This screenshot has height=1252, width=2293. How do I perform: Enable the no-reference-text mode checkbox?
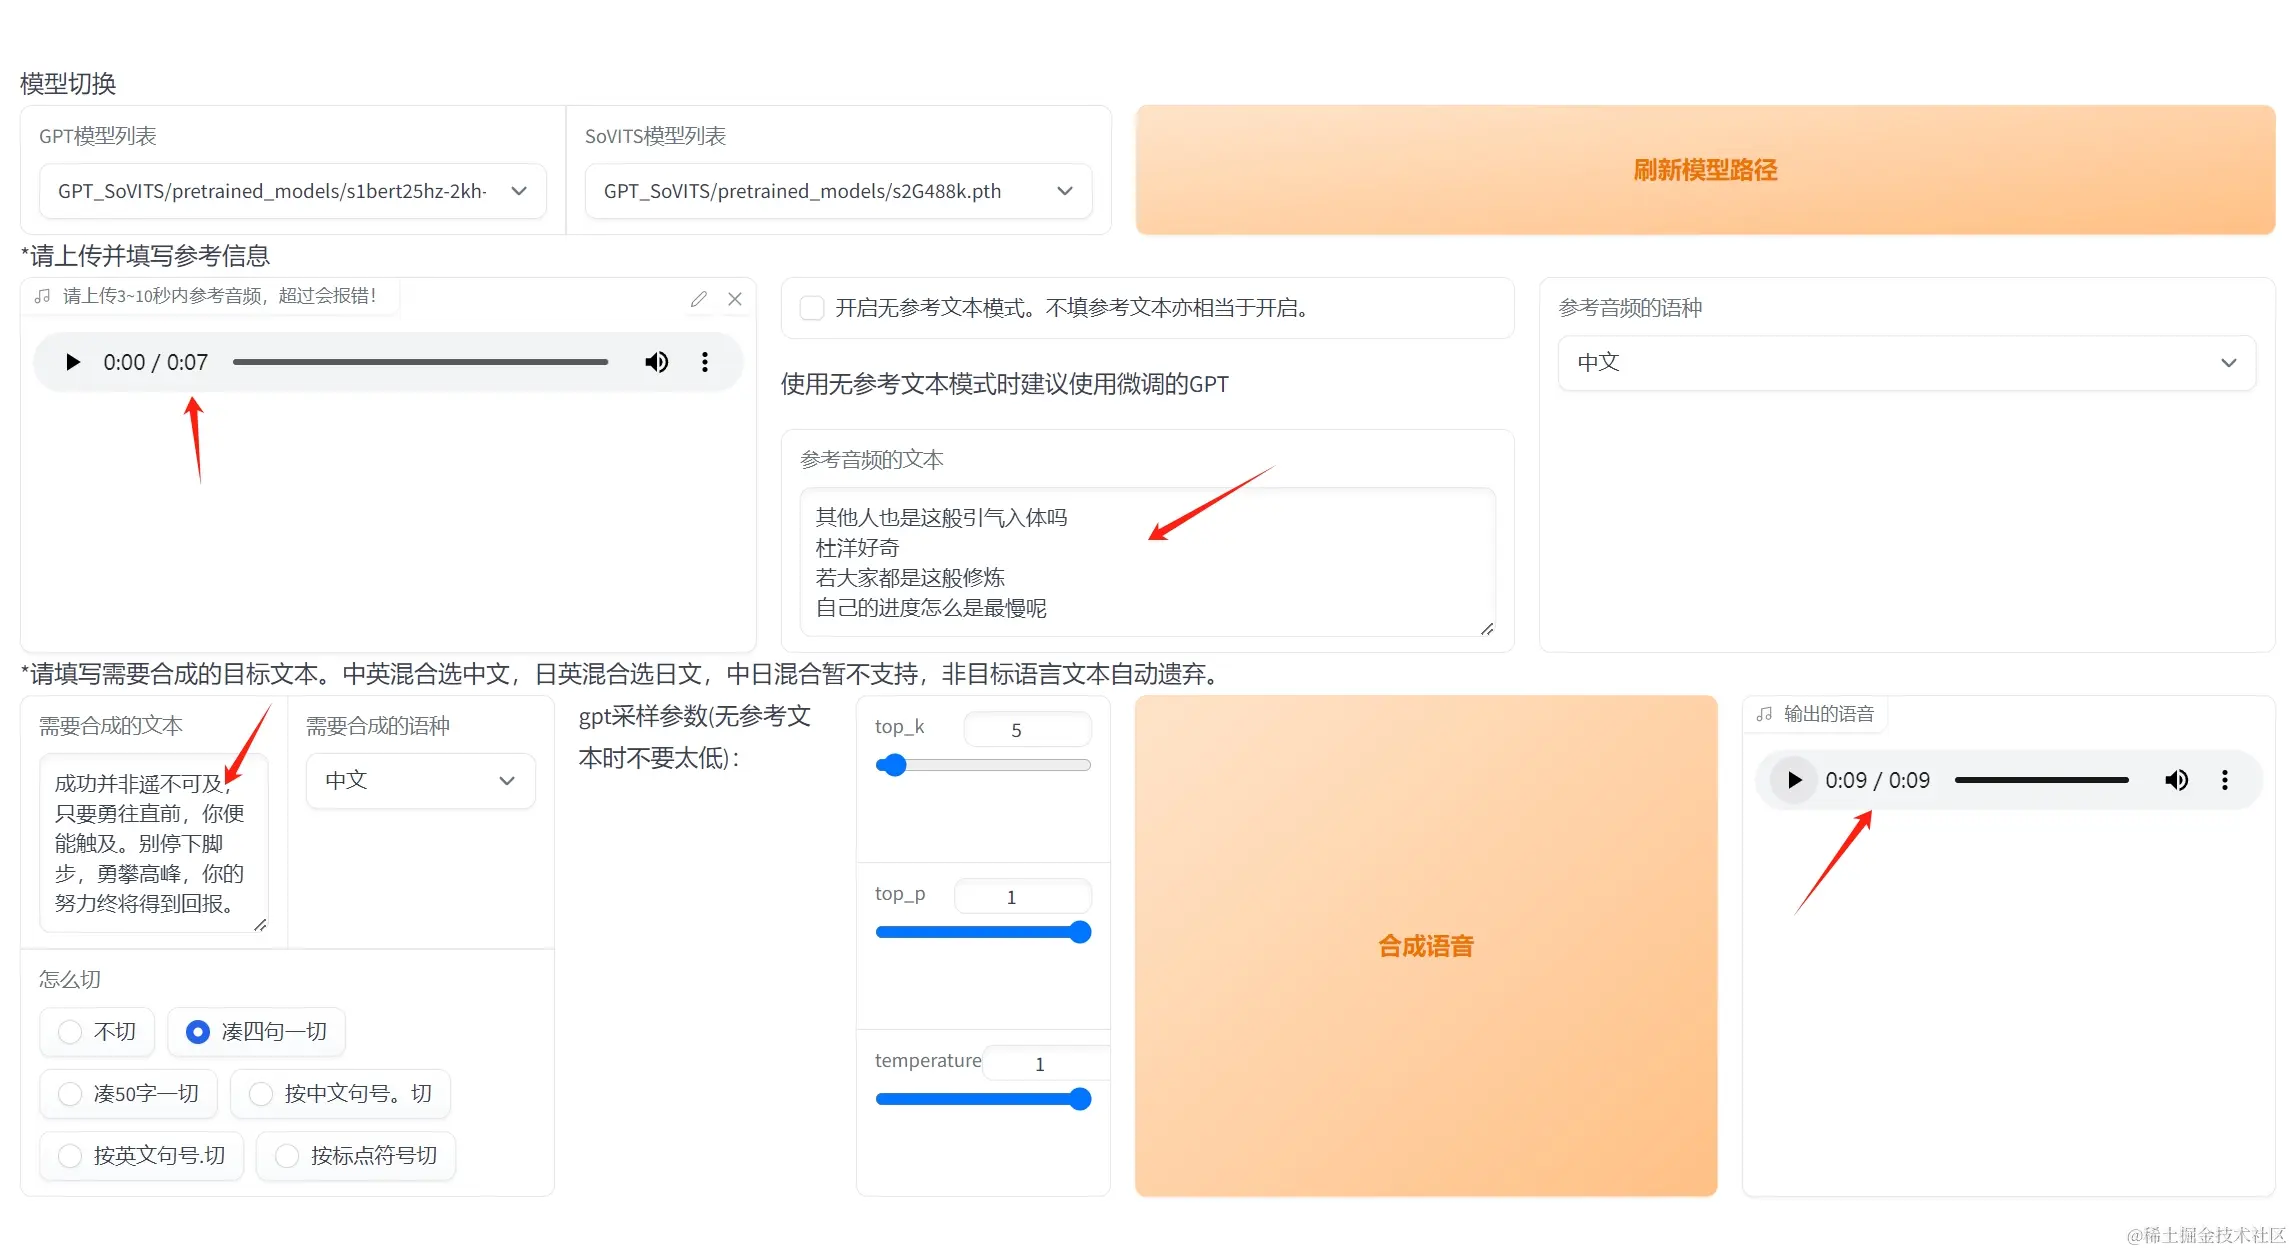point(812,308)
